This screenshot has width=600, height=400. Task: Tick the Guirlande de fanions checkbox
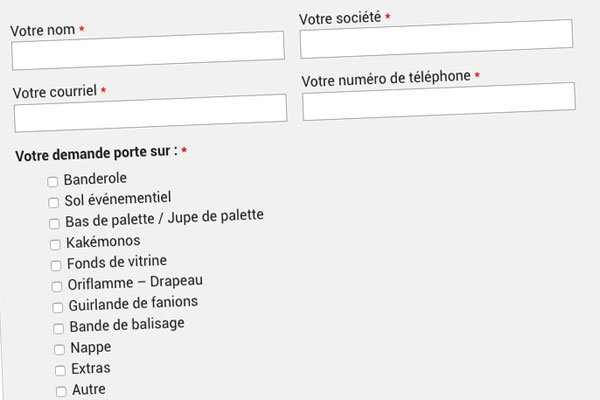[58, 307]
